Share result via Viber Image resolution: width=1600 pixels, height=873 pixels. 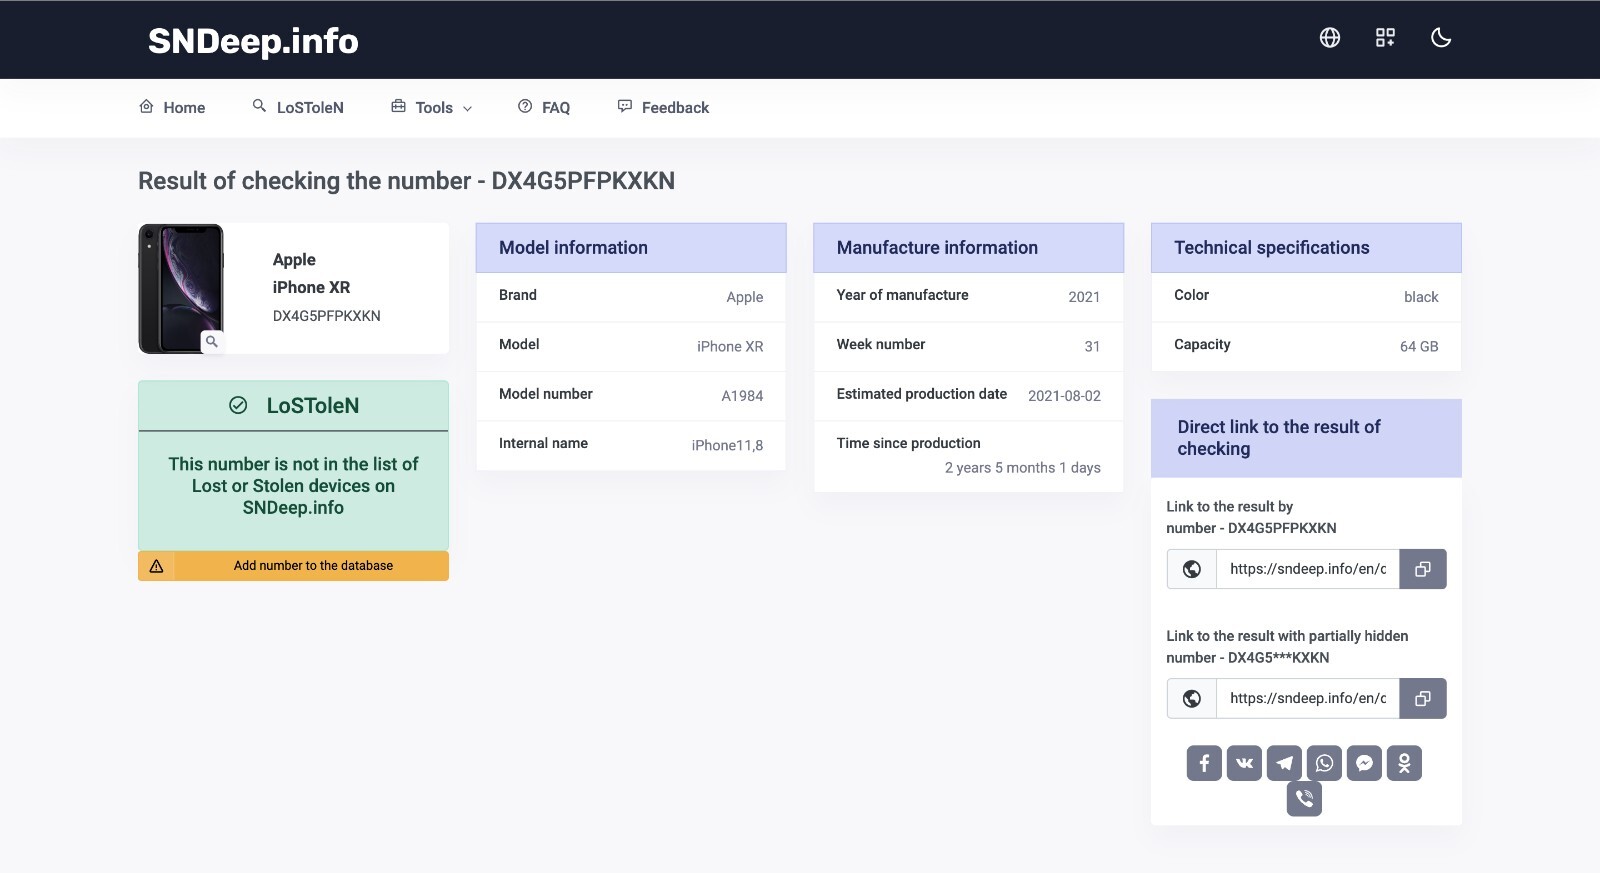1304,798
